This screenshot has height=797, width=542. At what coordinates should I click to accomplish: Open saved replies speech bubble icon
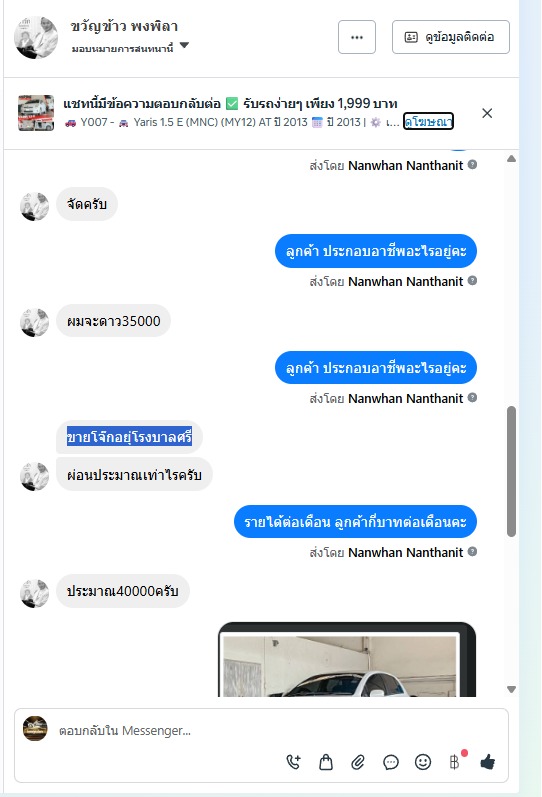point(390,762)
